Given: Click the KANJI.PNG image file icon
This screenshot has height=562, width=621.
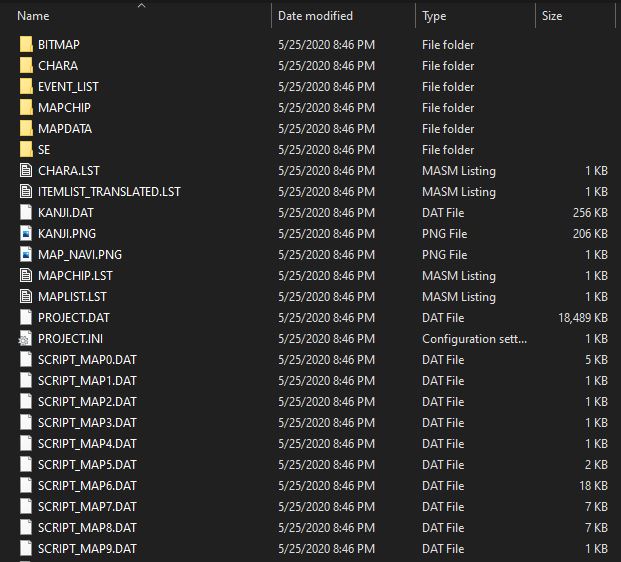Looking at the screenshot, I should [26, 234].
